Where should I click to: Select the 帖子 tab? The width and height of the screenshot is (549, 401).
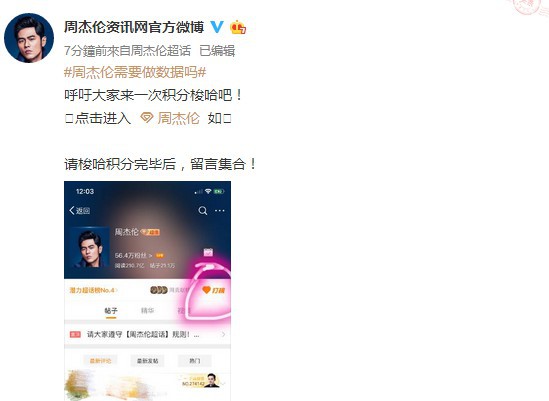111,311
